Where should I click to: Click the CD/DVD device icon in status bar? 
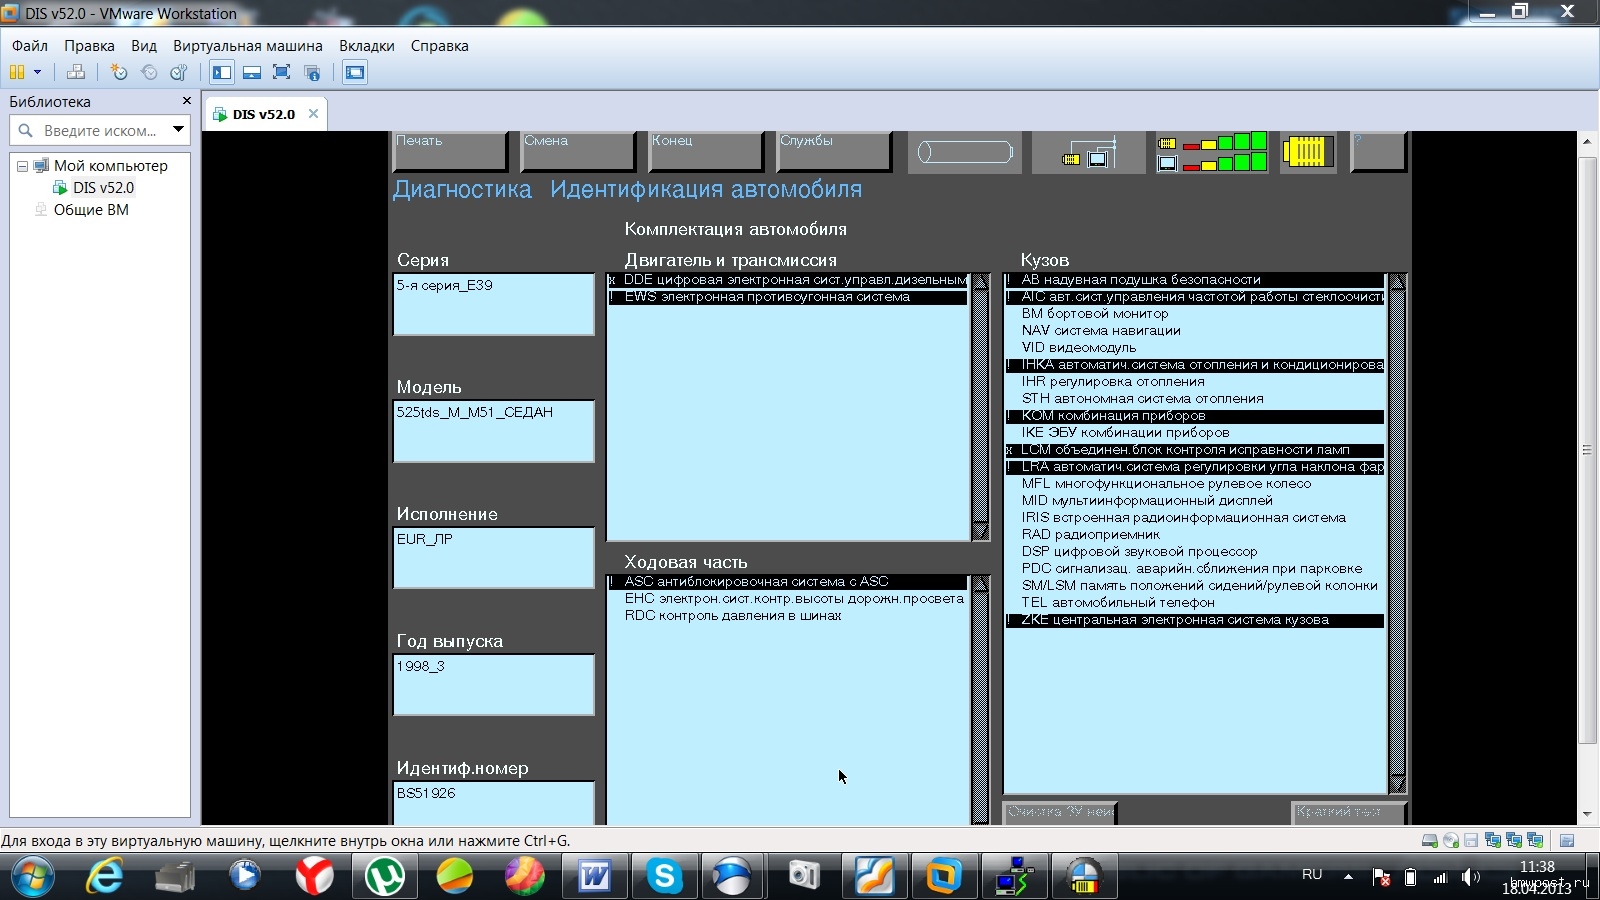click(1450, 841)
